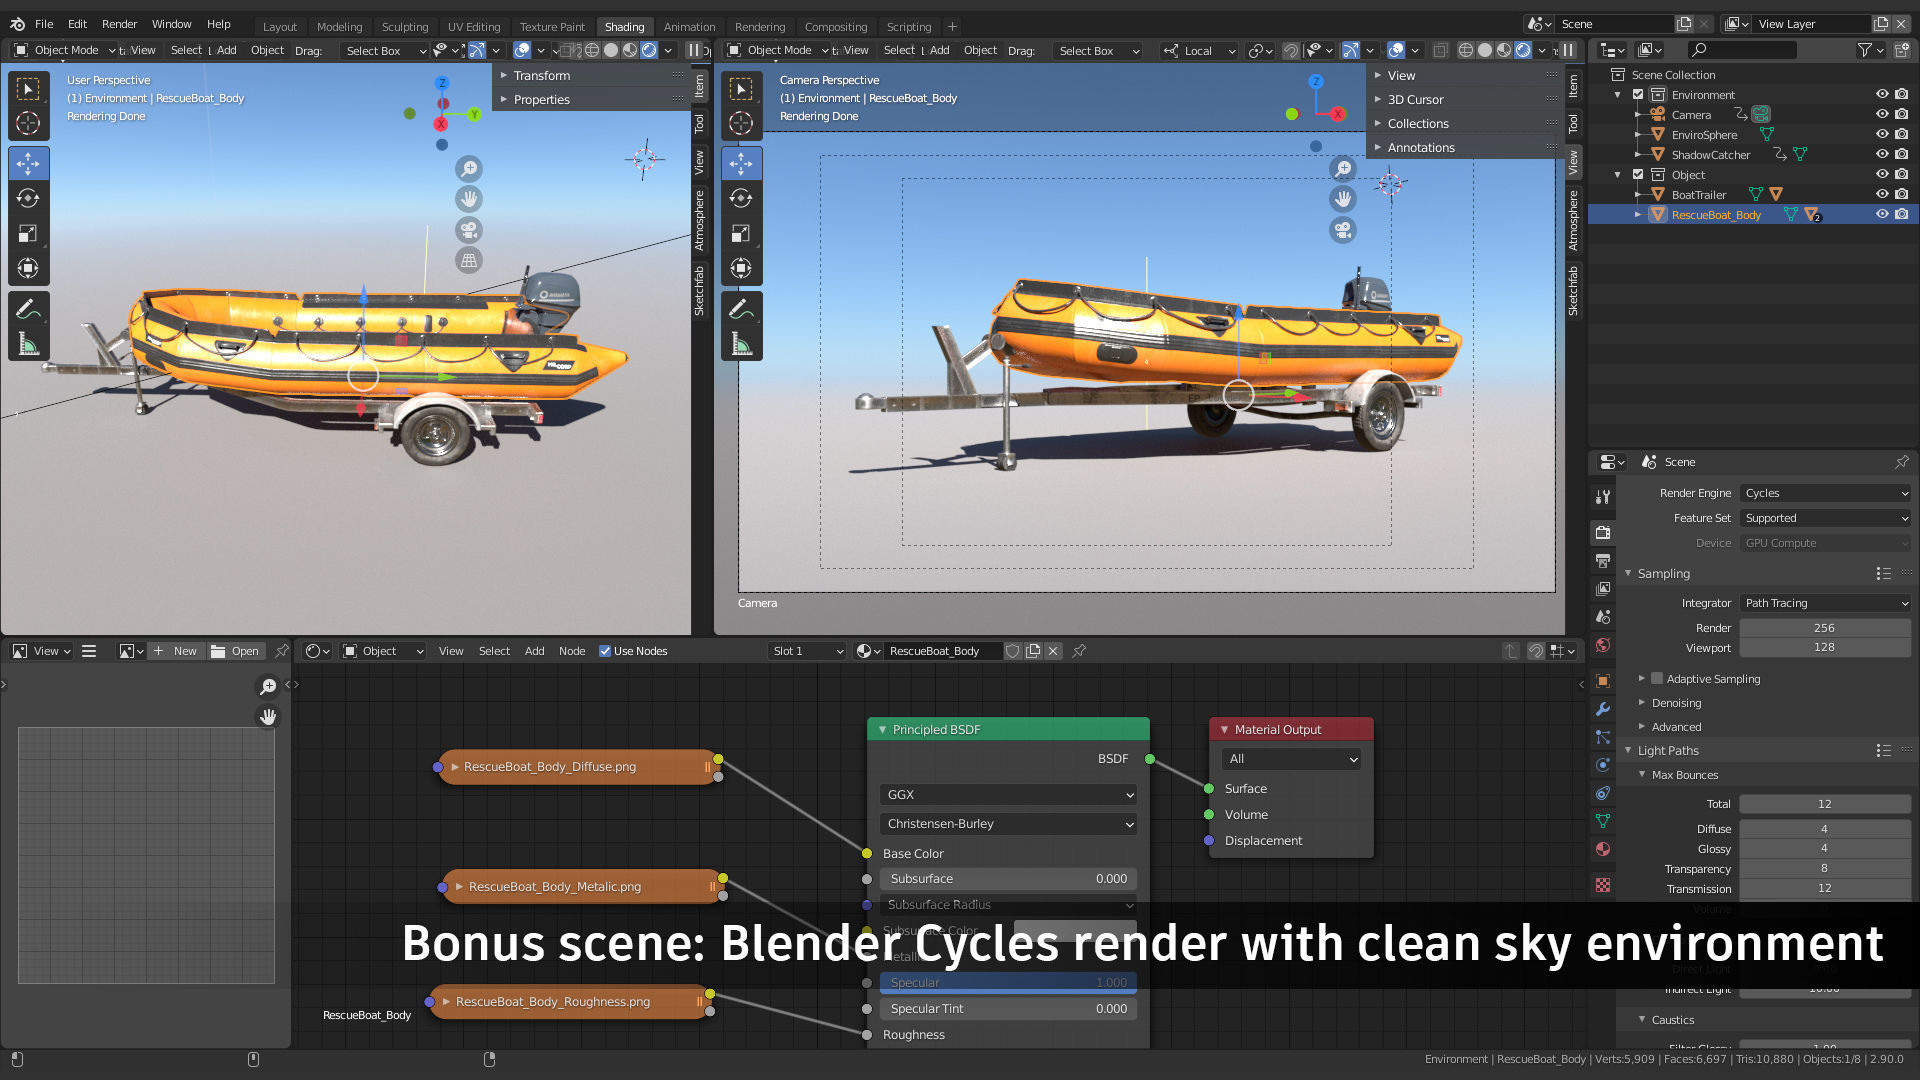Open the Render menu

[119, 24]
